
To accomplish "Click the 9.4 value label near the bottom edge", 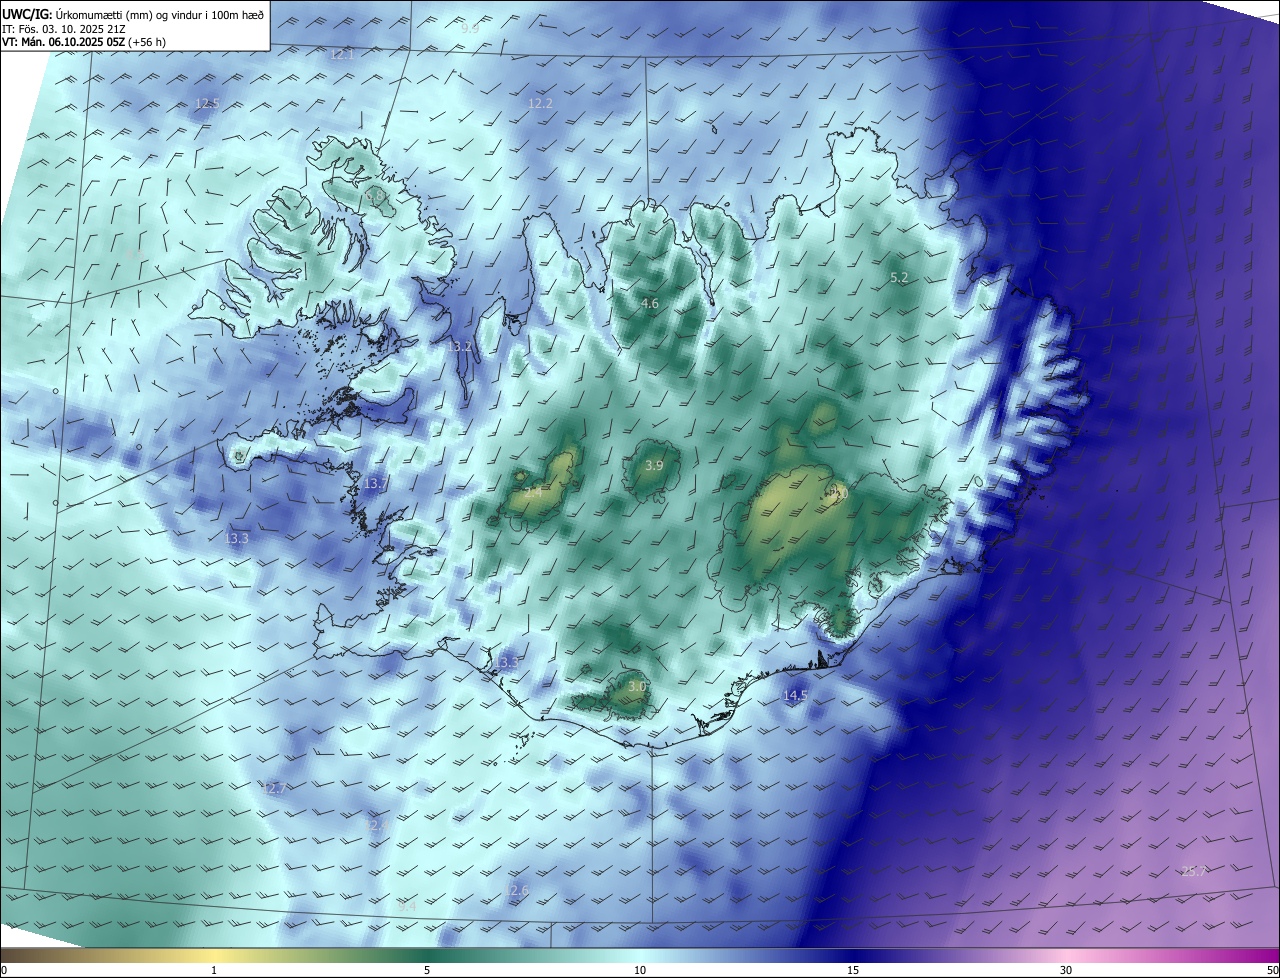I will pos(406,906).
